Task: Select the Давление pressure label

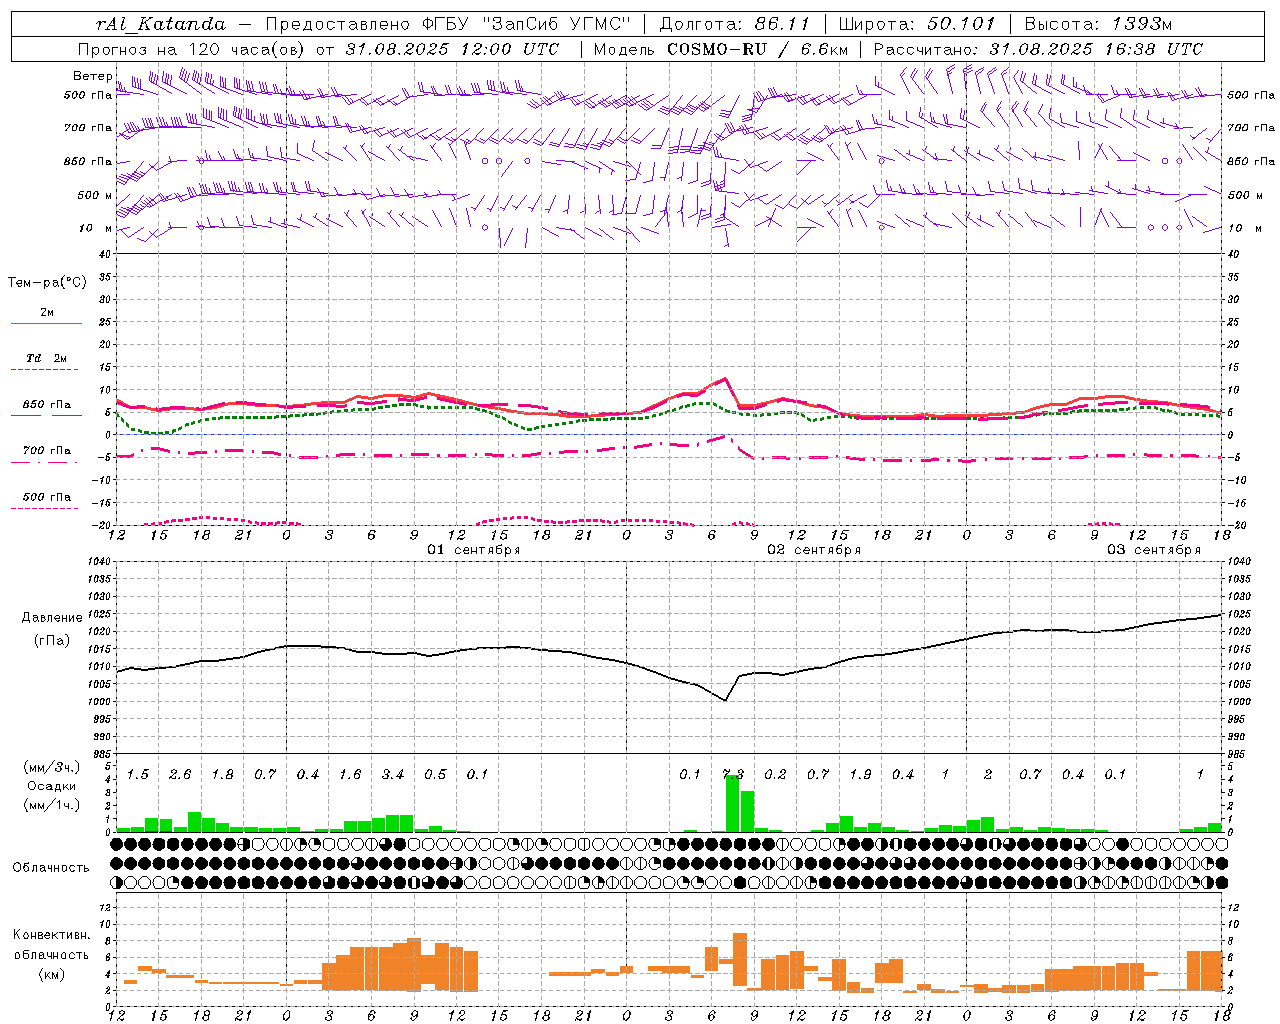Action: (x=52, y=618)
